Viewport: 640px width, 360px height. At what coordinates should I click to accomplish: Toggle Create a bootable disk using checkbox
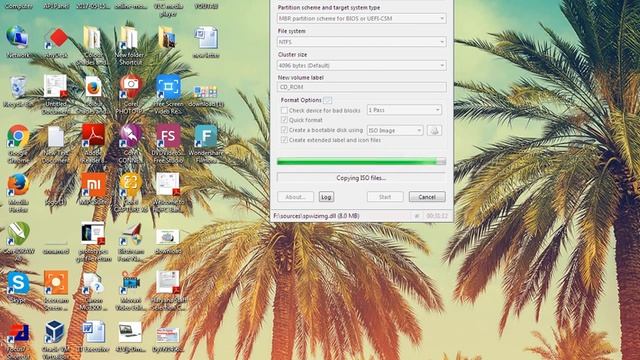pos(284,130)
